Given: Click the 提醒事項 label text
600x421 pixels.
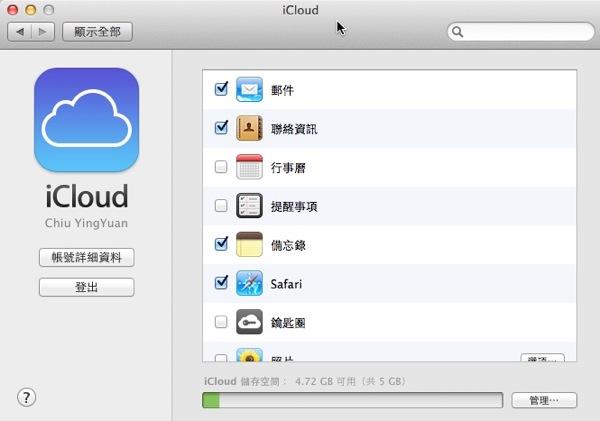Looking at the screenshot, I should (x=294, y=207).
